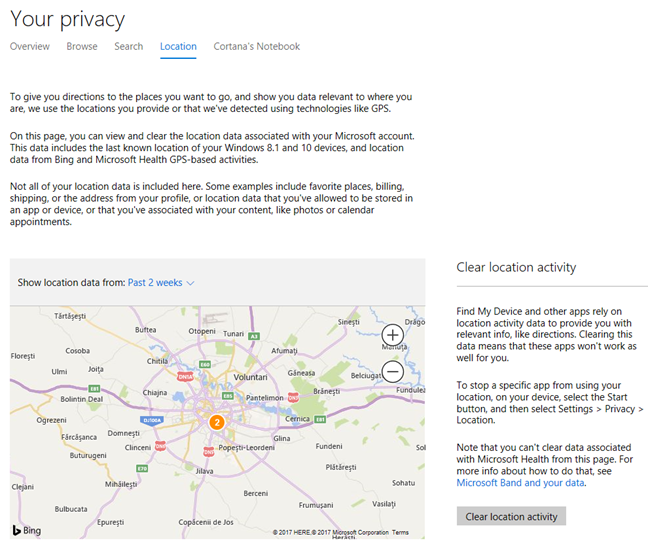Click the orange location cluster marker labeled 2
This screenshot has height=547, width=648.
217,422
